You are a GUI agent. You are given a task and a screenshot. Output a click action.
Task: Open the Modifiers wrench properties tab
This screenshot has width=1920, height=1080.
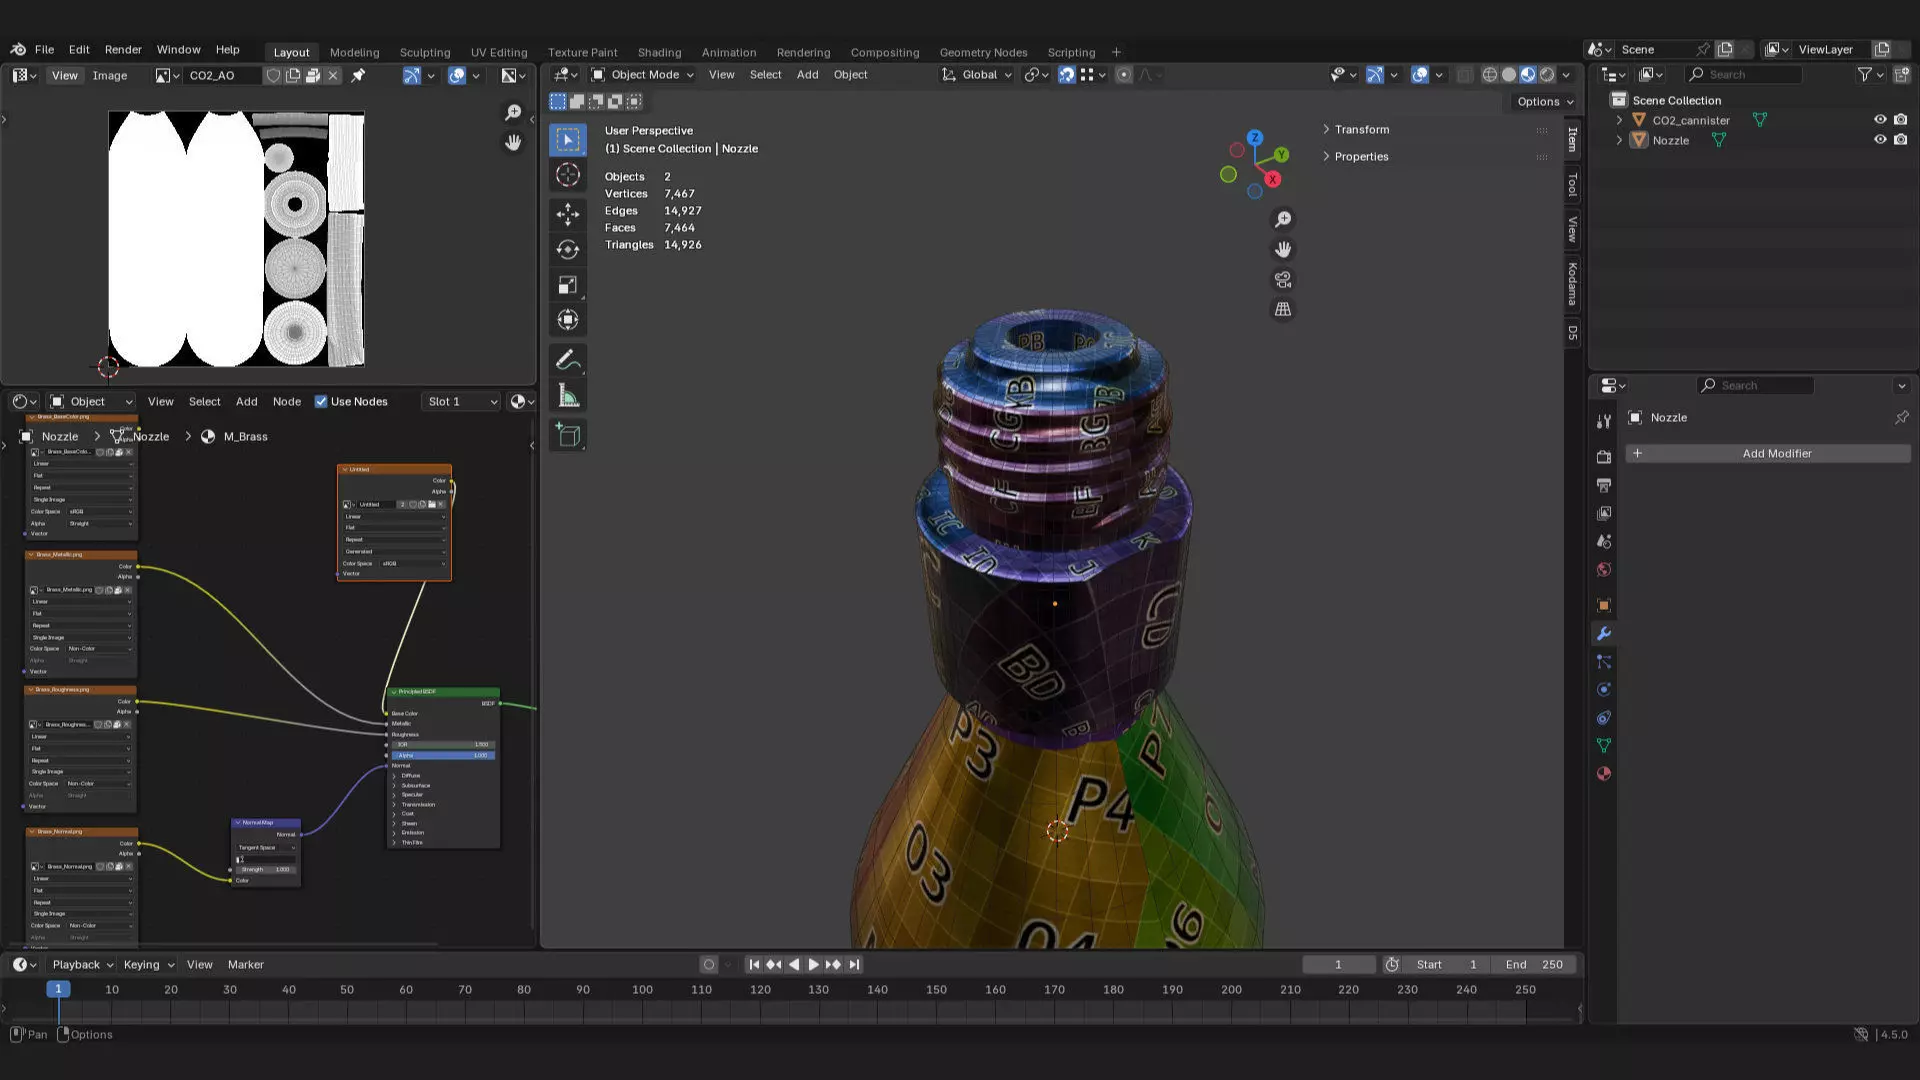point(1604,634)
